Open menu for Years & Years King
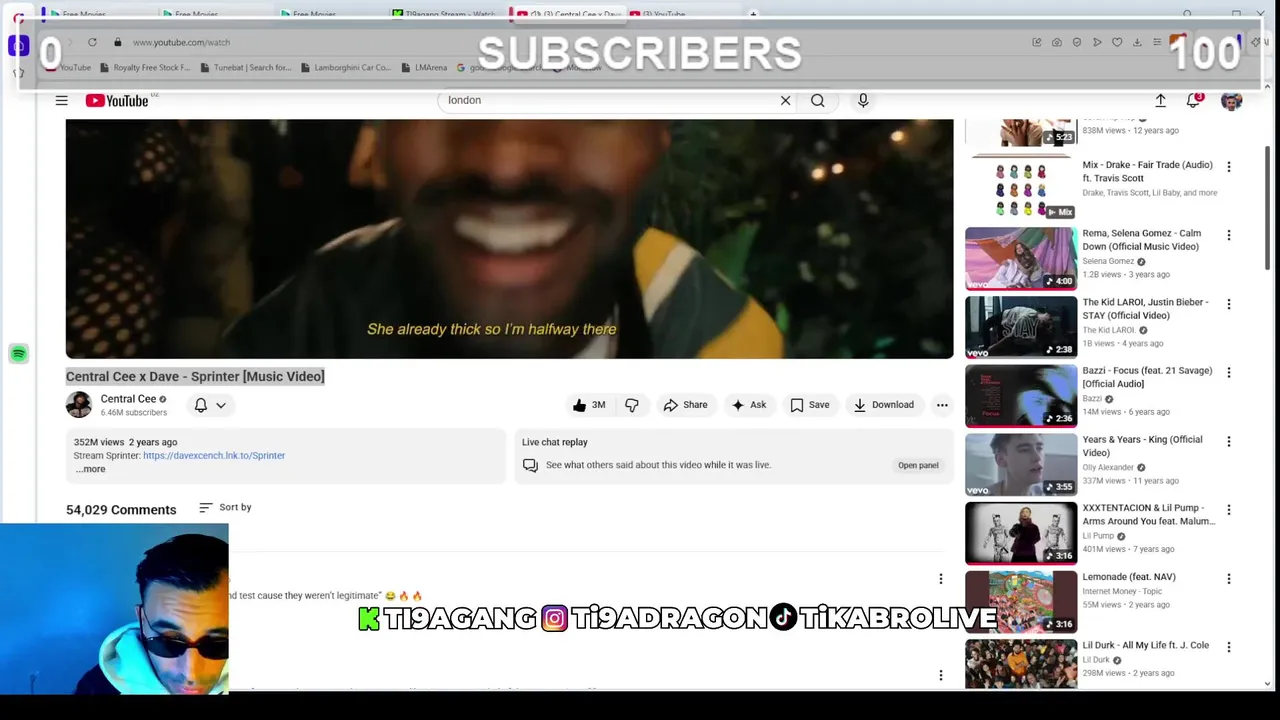 pos(1229,441)
